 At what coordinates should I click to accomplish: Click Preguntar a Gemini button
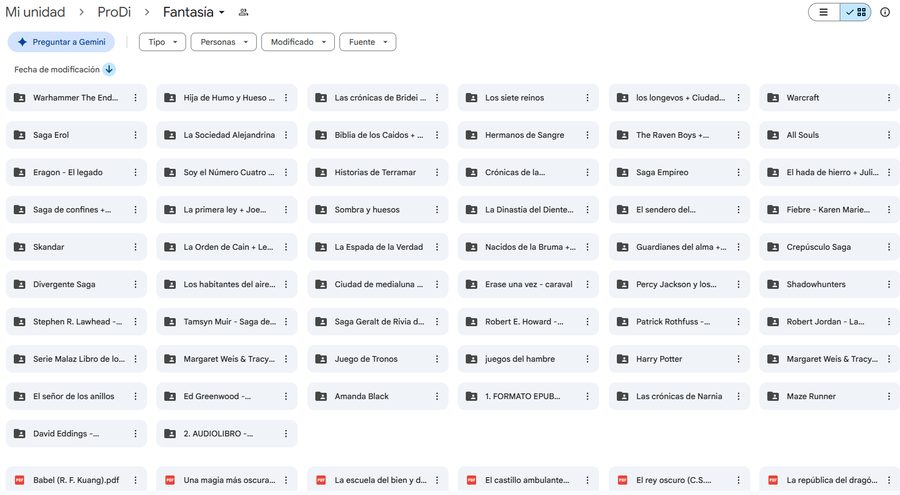point(61,42)
